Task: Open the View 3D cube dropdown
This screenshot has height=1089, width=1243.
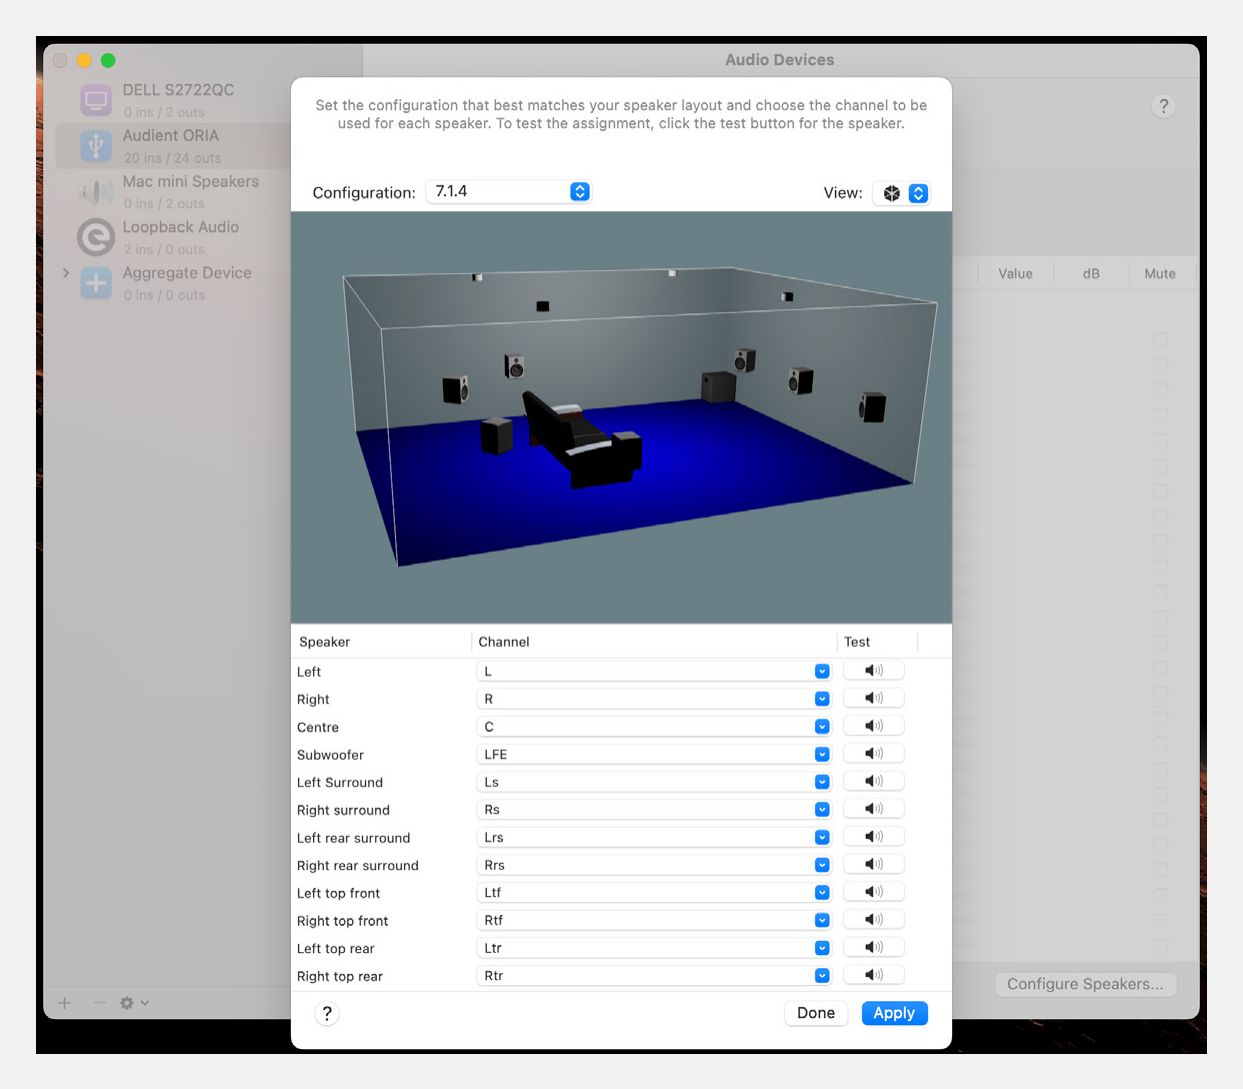Action: 901,193
